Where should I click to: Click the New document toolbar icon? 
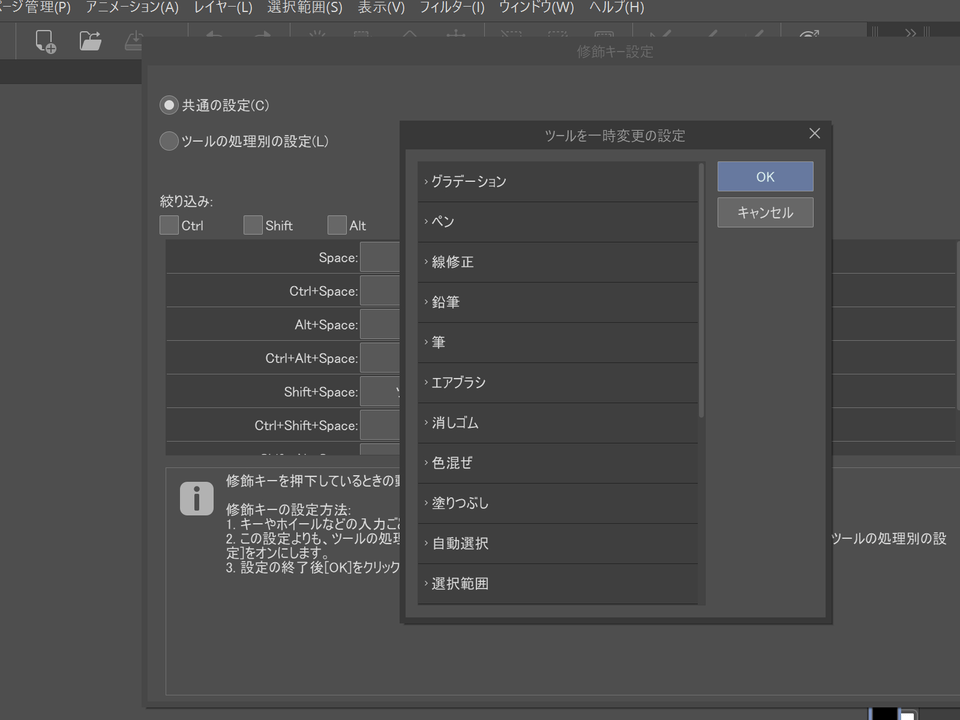45,42
